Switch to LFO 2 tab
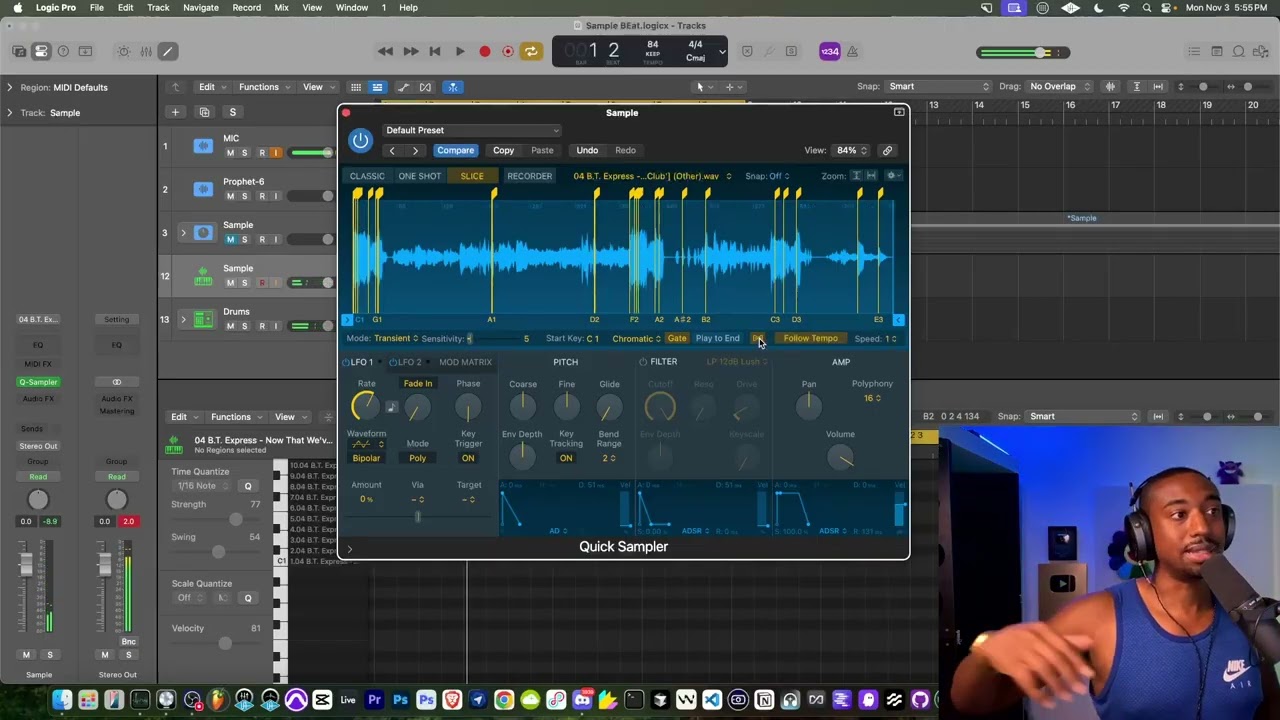Image resolution: width=1280 pixels, height=720 pixels. click(408, 362)
